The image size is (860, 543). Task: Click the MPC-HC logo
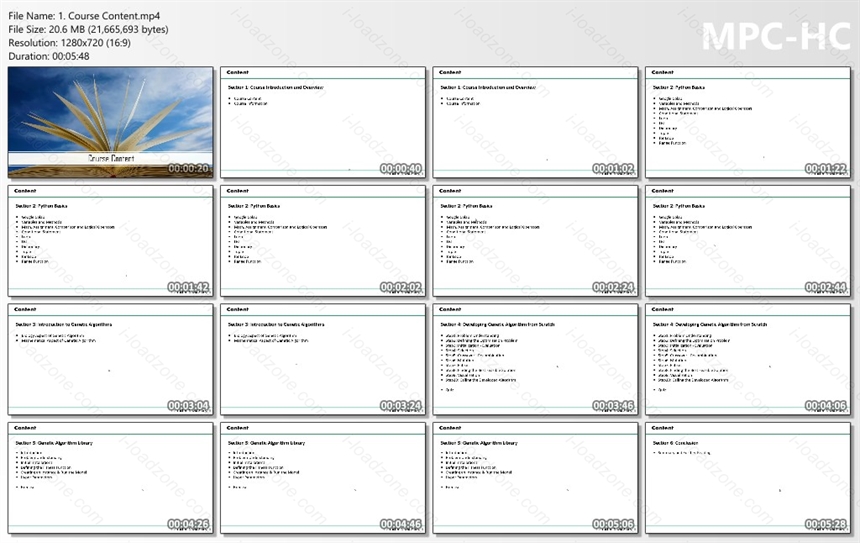[x=776, y=36]
